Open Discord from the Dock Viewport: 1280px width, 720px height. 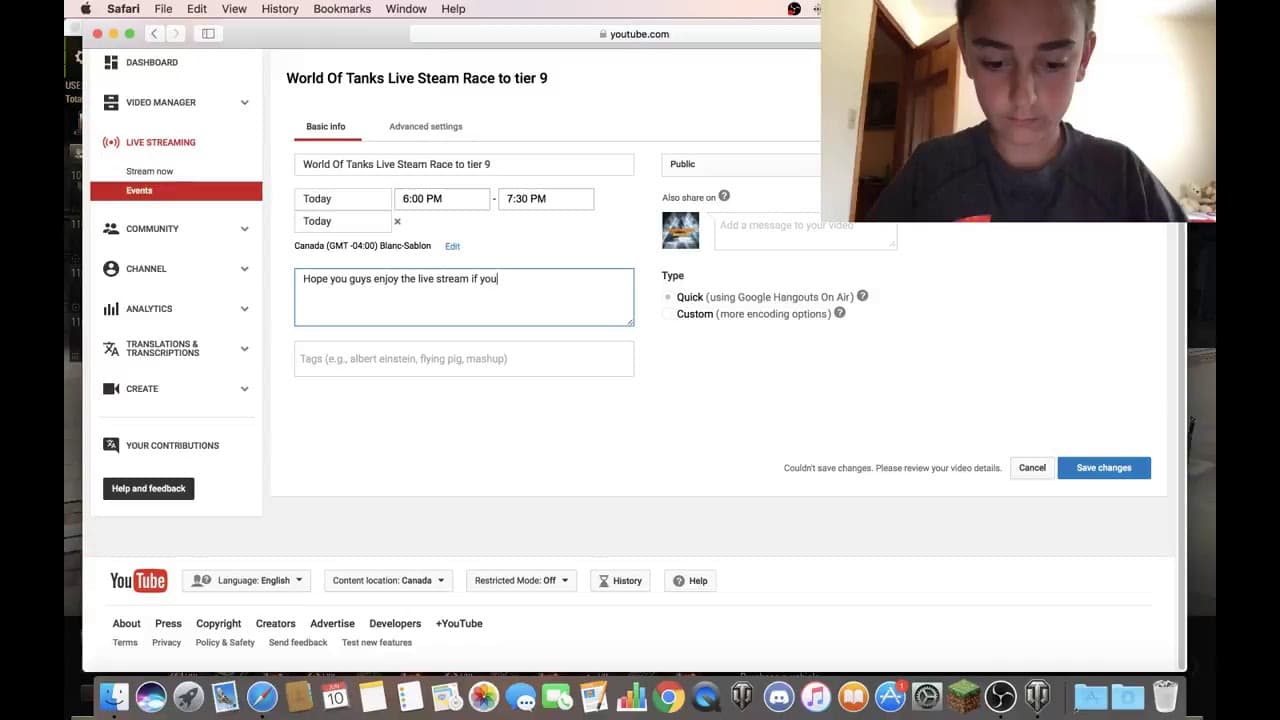click(779, 696)
